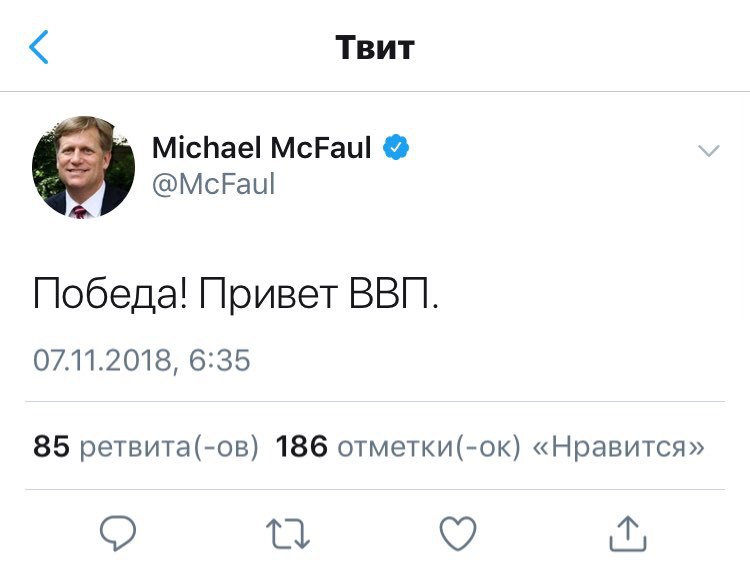Image resolution: width=750 pixels, height=572 pixels.
Task: Open the Michael McFaul display name
Action: [261, 149]
